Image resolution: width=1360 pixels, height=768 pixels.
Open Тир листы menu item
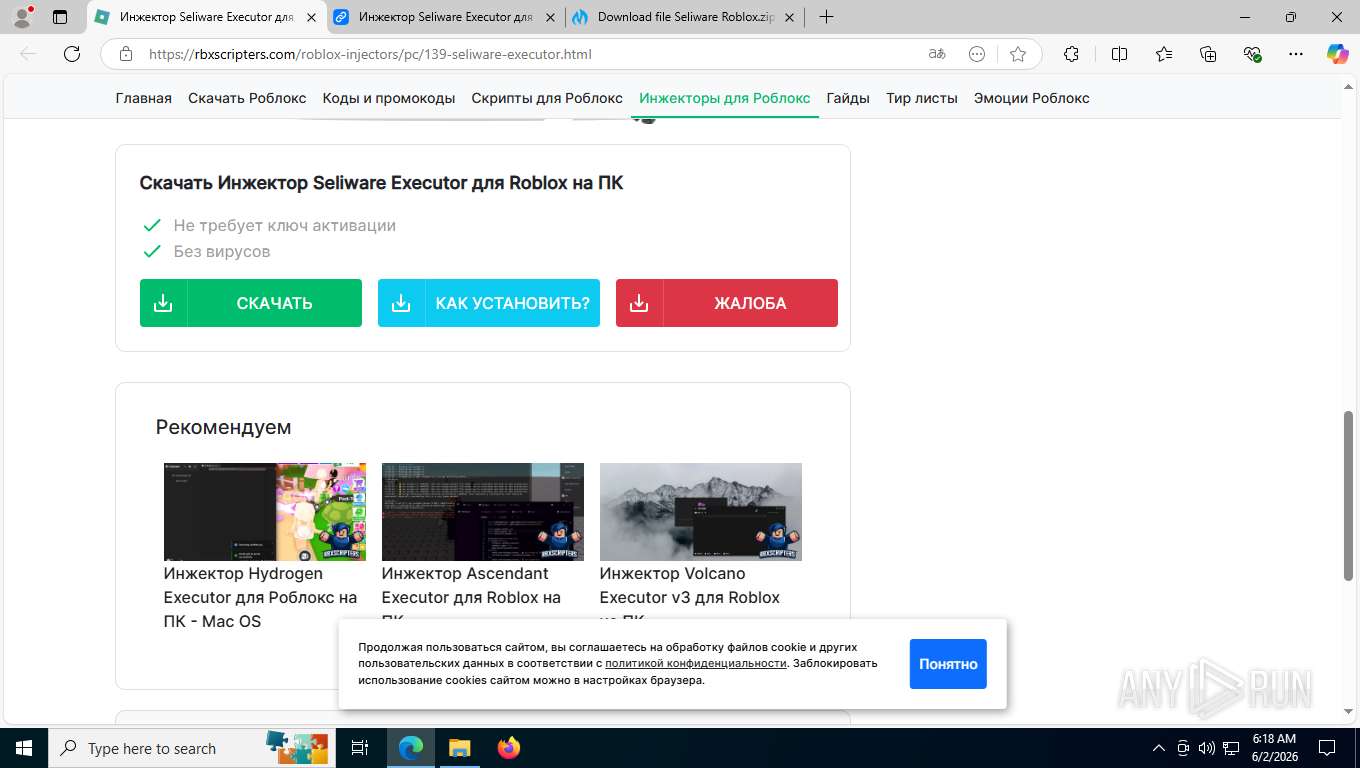[922, 98]
